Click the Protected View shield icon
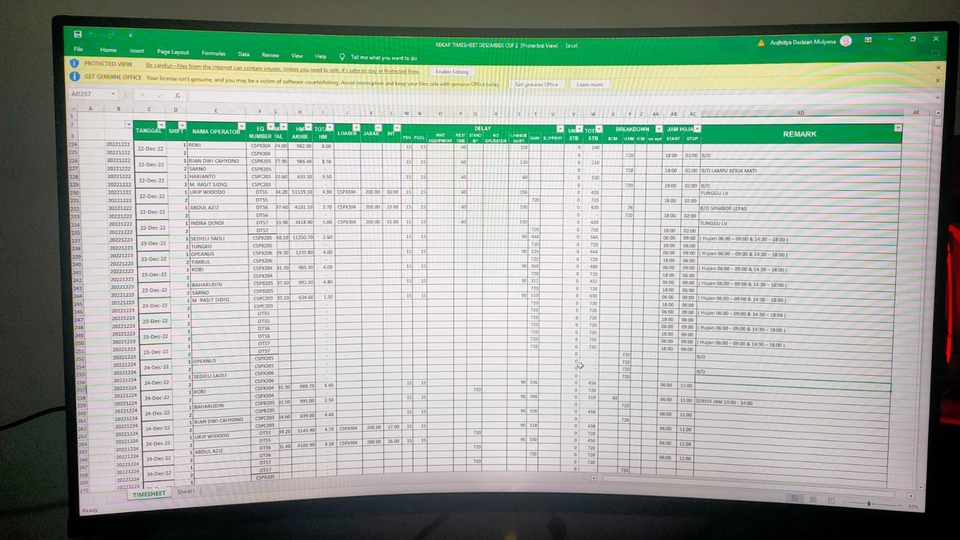 tap(74, 63)
